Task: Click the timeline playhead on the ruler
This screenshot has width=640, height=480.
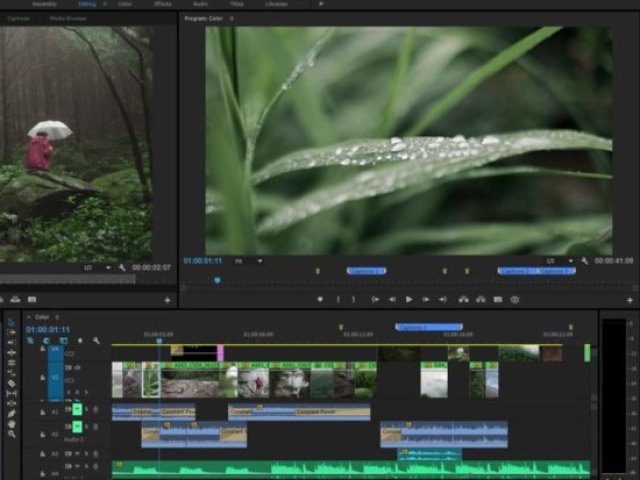Action: pyautogui.click(x=159, y=340)
